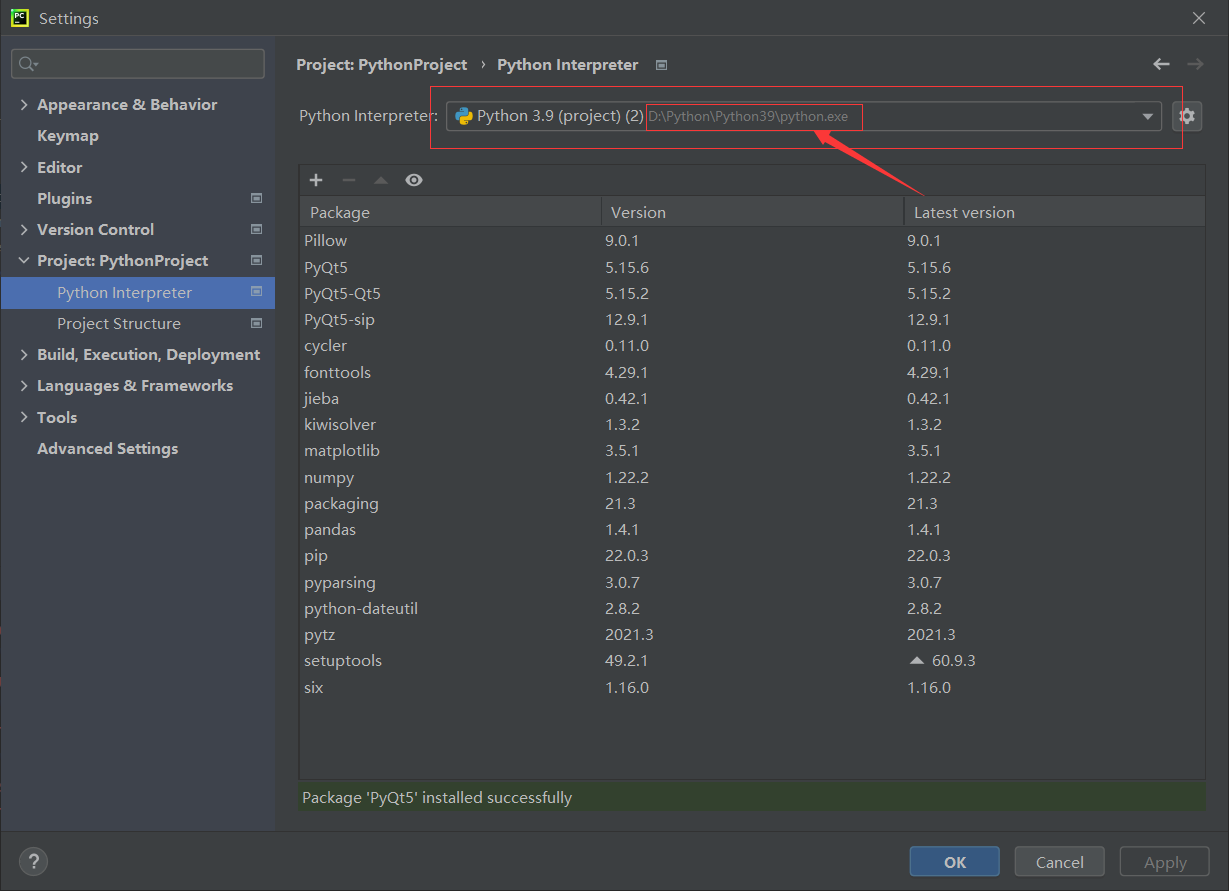Click the Apply button
This screenshot has width=1229, height=891.
pyautogui.click(x=1165, y=862)
